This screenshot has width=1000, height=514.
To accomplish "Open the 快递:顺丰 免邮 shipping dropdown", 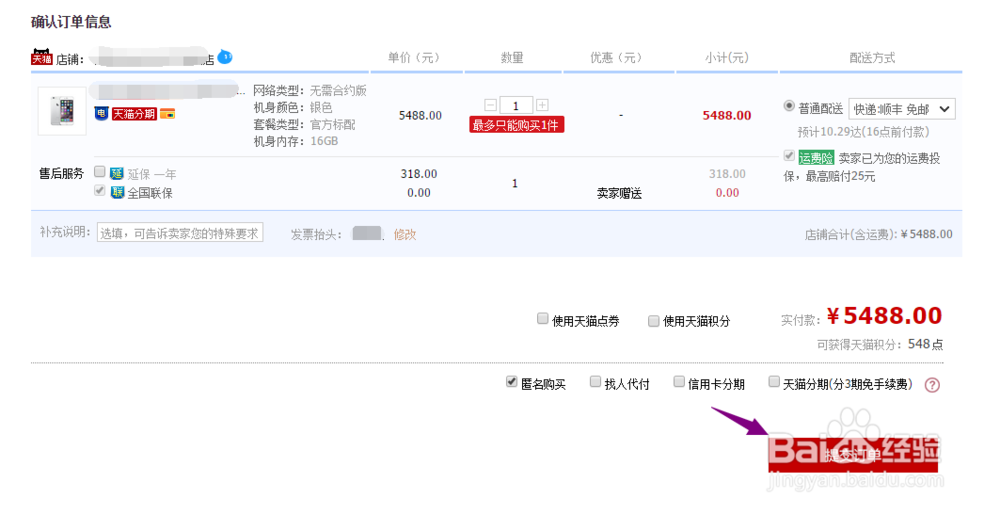I will tap(901, 108).
